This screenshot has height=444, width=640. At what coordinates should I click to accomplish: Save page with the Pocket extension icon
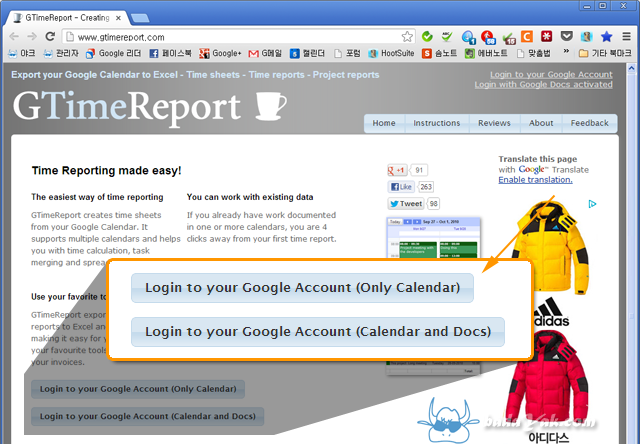(567, 37)
